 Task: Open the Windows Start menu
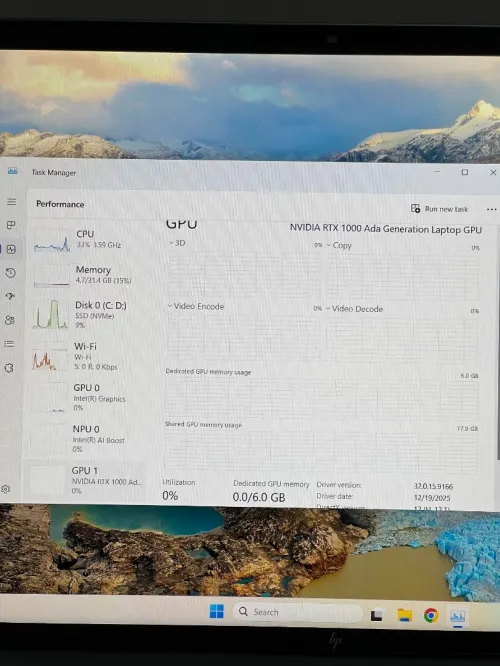(x=217, y=612)
